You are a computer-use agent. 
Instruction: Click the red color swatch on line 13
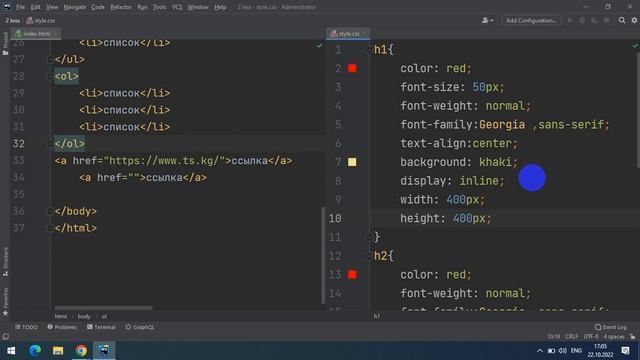(x=352, y=275)
